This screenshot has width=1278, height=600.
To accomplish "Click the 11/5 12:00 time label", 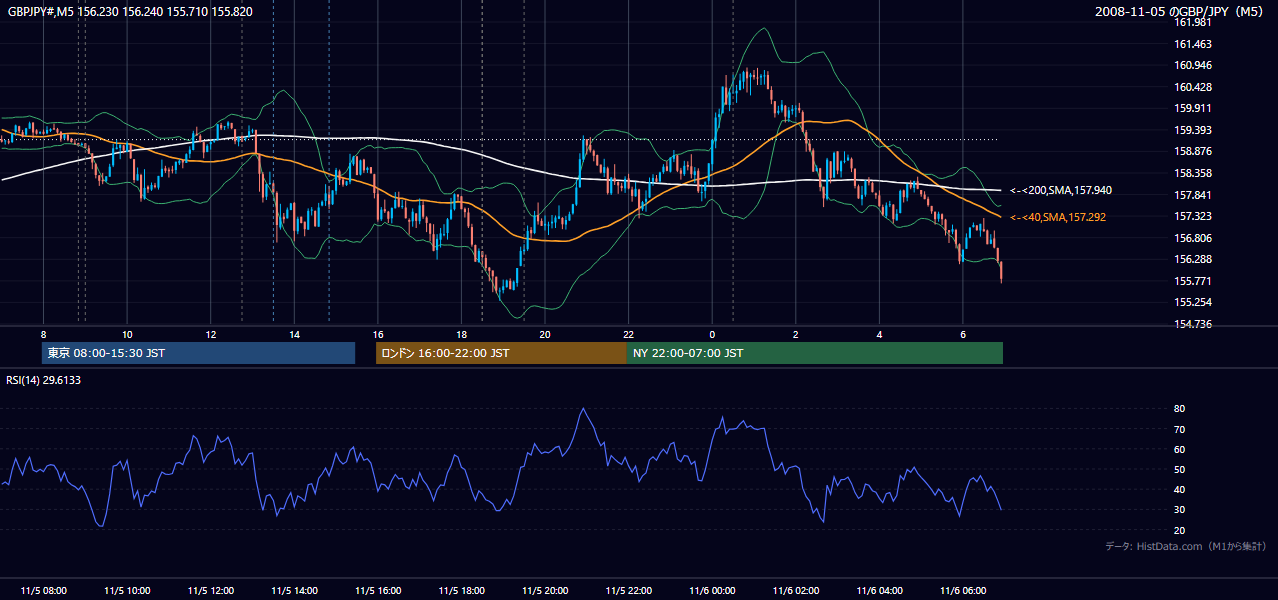I will pos(210,591).
